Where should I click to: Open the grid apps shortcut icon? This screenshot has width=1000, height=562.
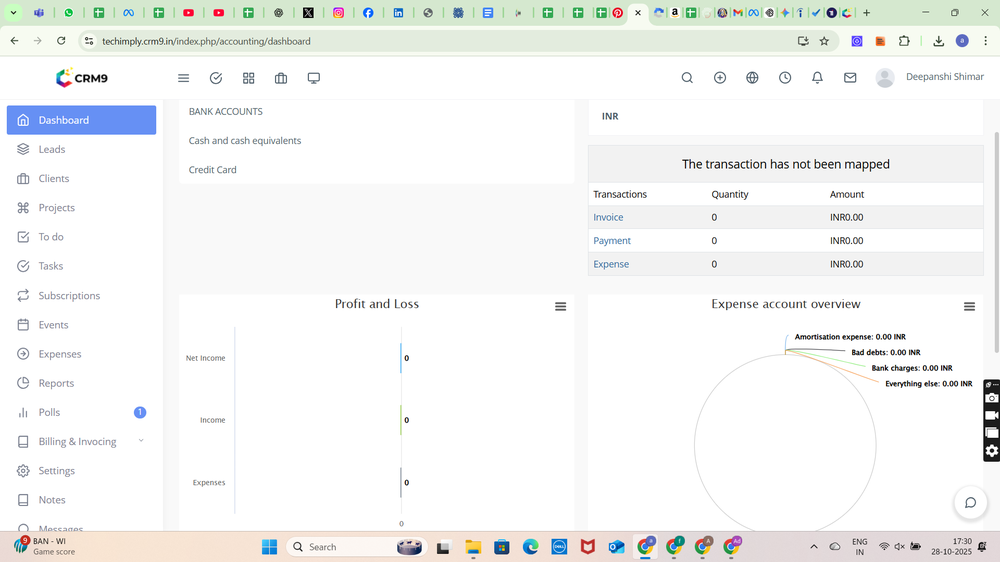pos(249,78)
